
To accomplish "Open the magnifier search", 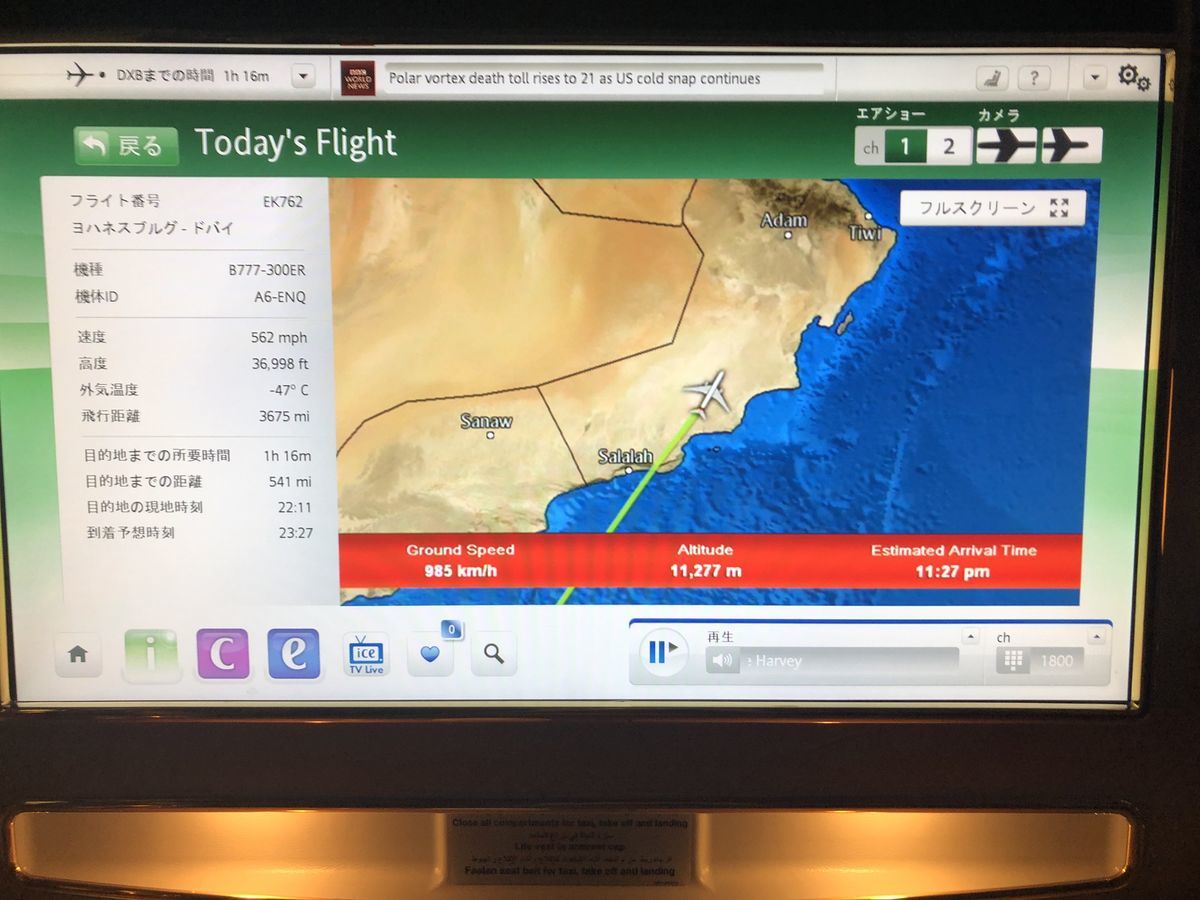I will click(x=494, y=654).
